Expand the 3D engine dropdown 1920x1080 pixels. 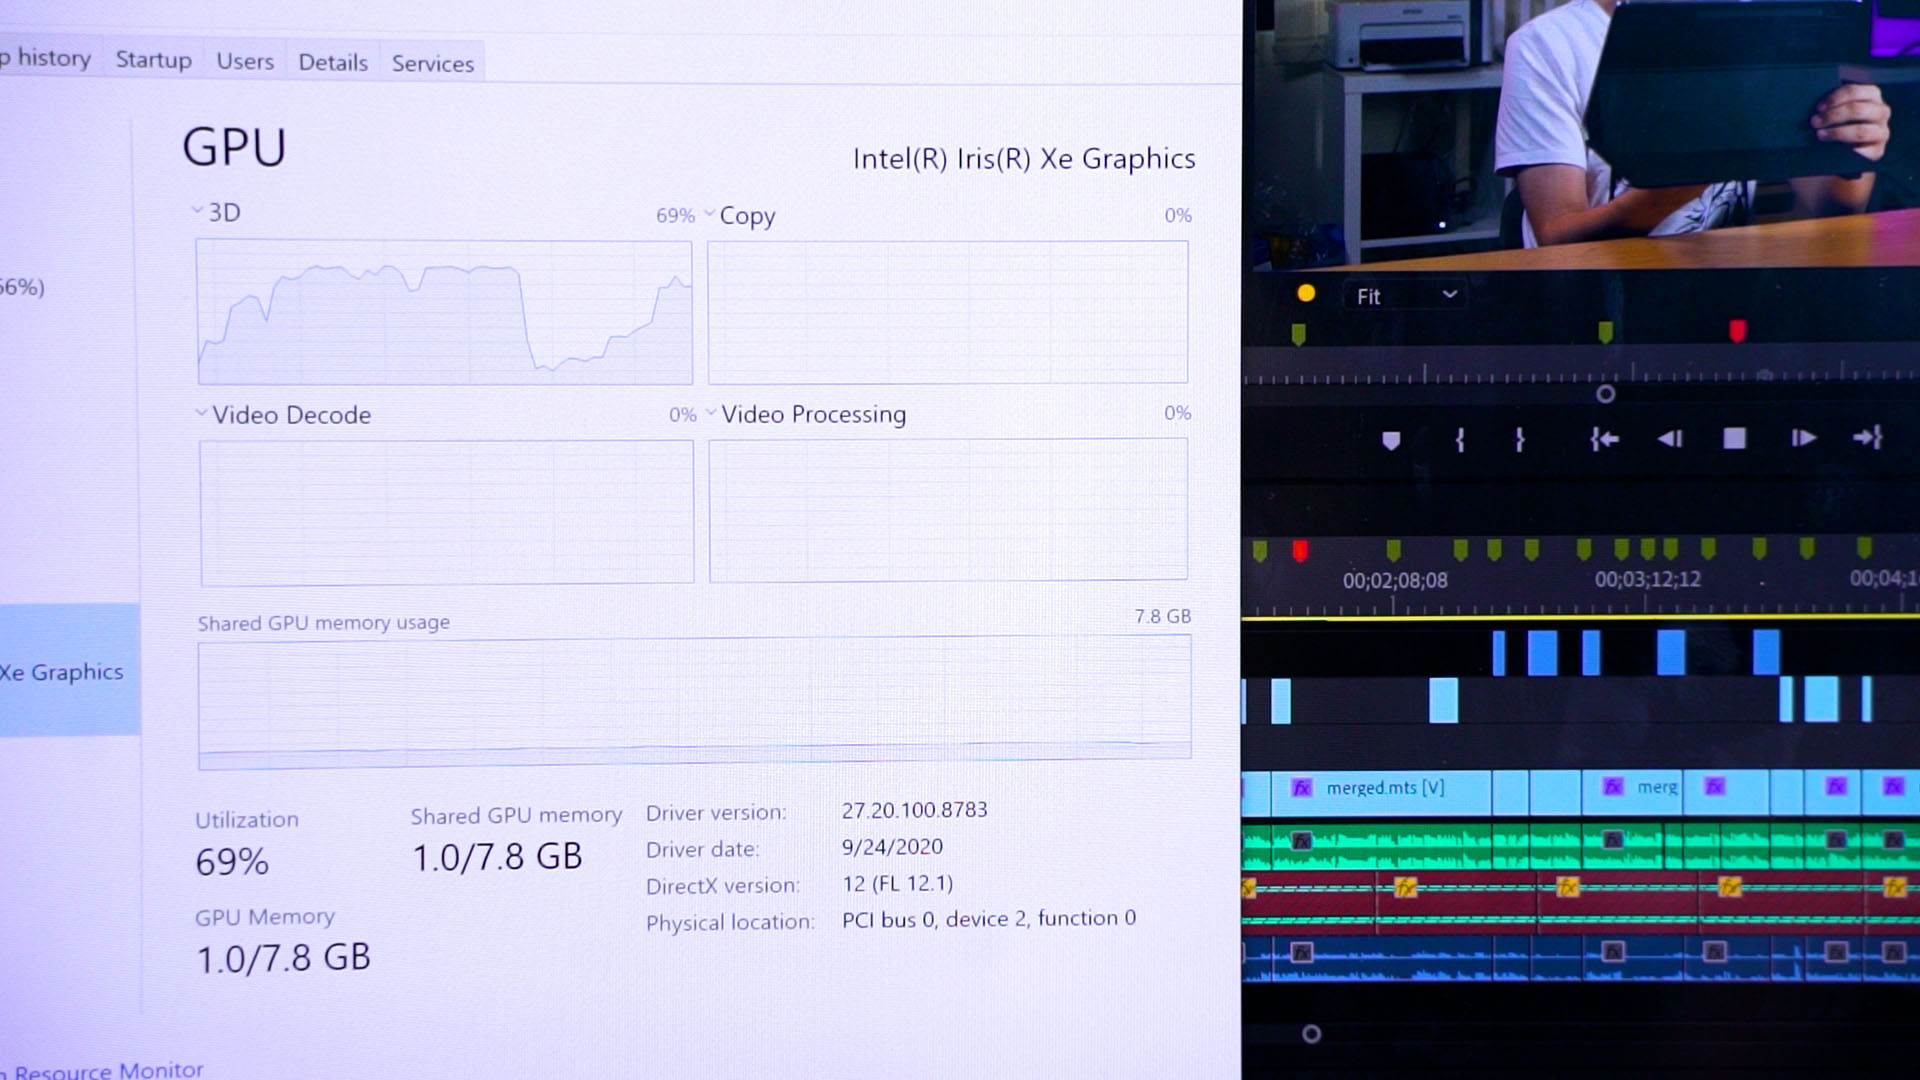pyautogui.click(x=197, y=211)
